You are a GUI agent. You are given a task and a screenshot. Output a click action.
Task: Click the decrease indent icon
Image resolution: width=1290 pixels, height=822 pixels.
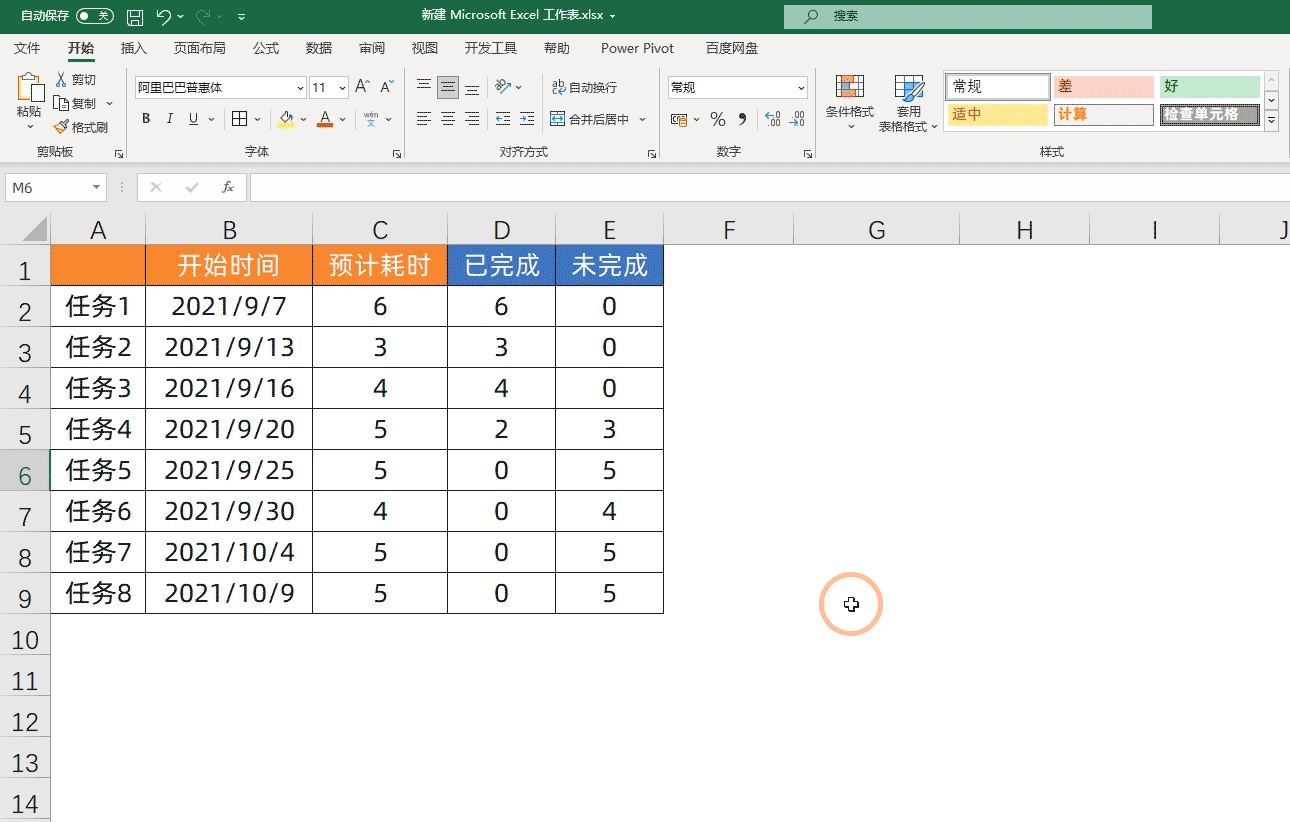502,119
